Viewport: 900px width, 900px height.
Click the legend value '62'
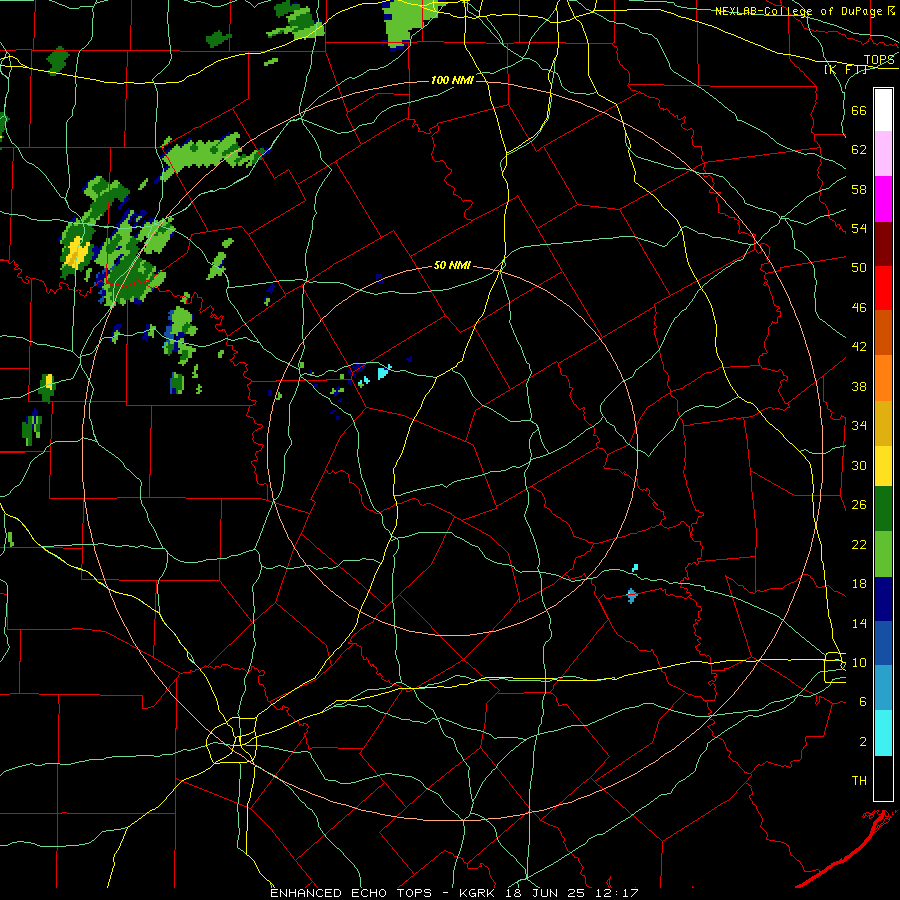pyautogui.click(x=859, y=150)
